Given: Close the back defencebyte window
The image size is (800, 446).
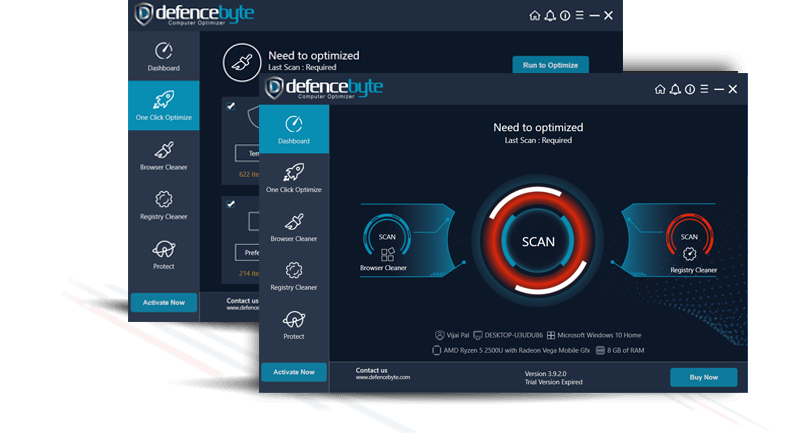Looking at the screenshot, I should click(x=609, y=16).
